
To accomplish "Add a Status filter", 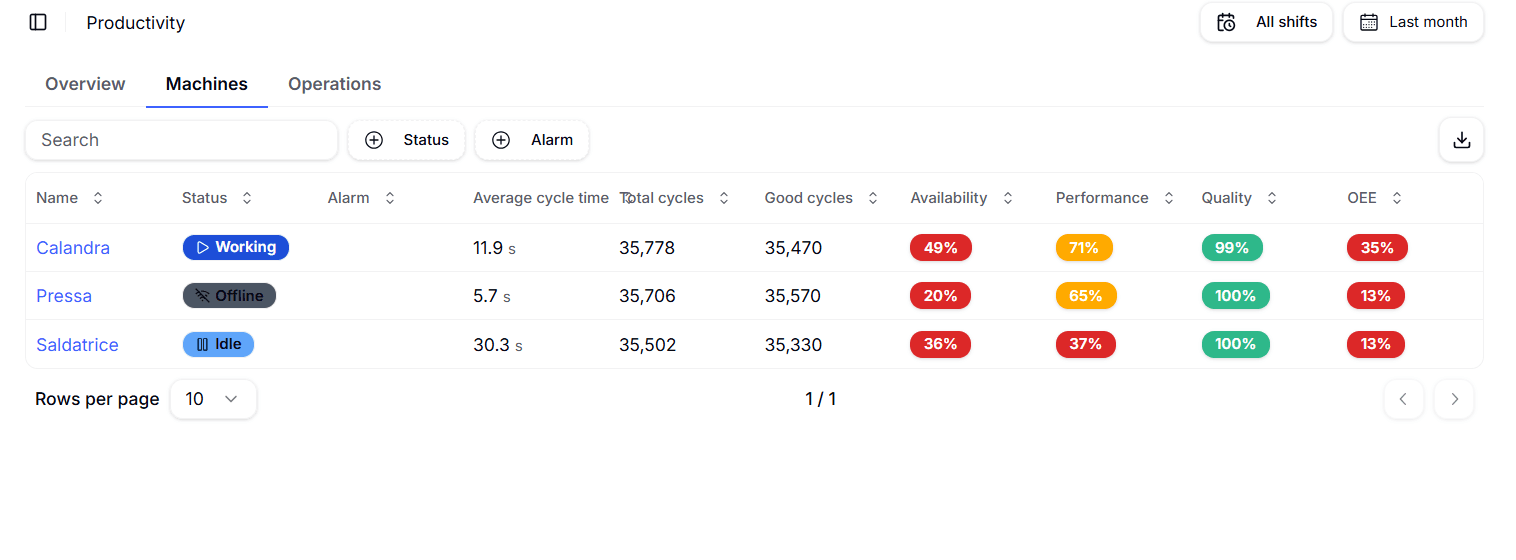I will click(406, 140).
